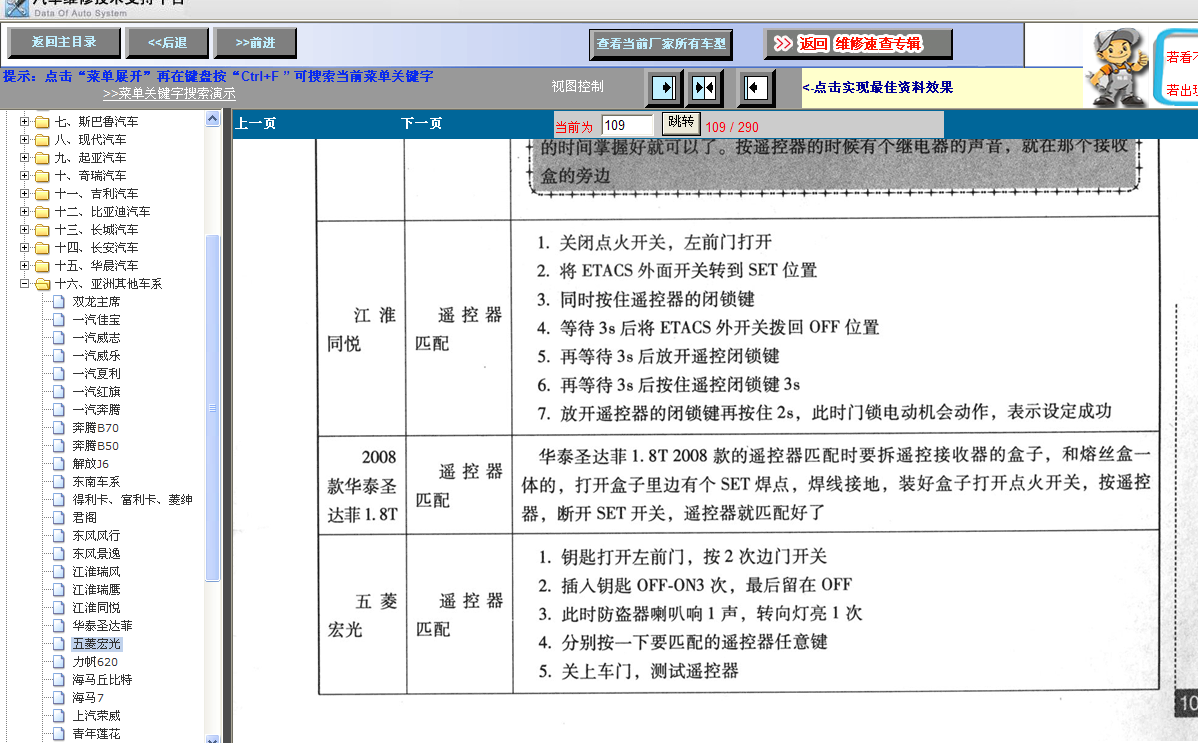Click document icon beside 海马7

point(59,697)
